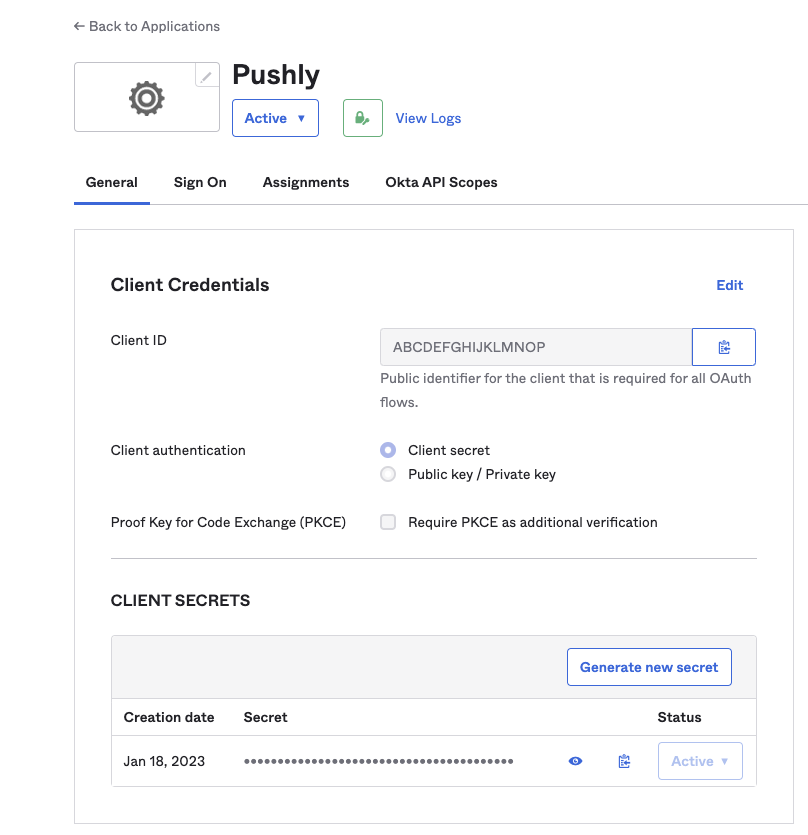Enable Require PKCE as additional verification
808x835 pixels.
pyautogui.click(x=388, y=522)
